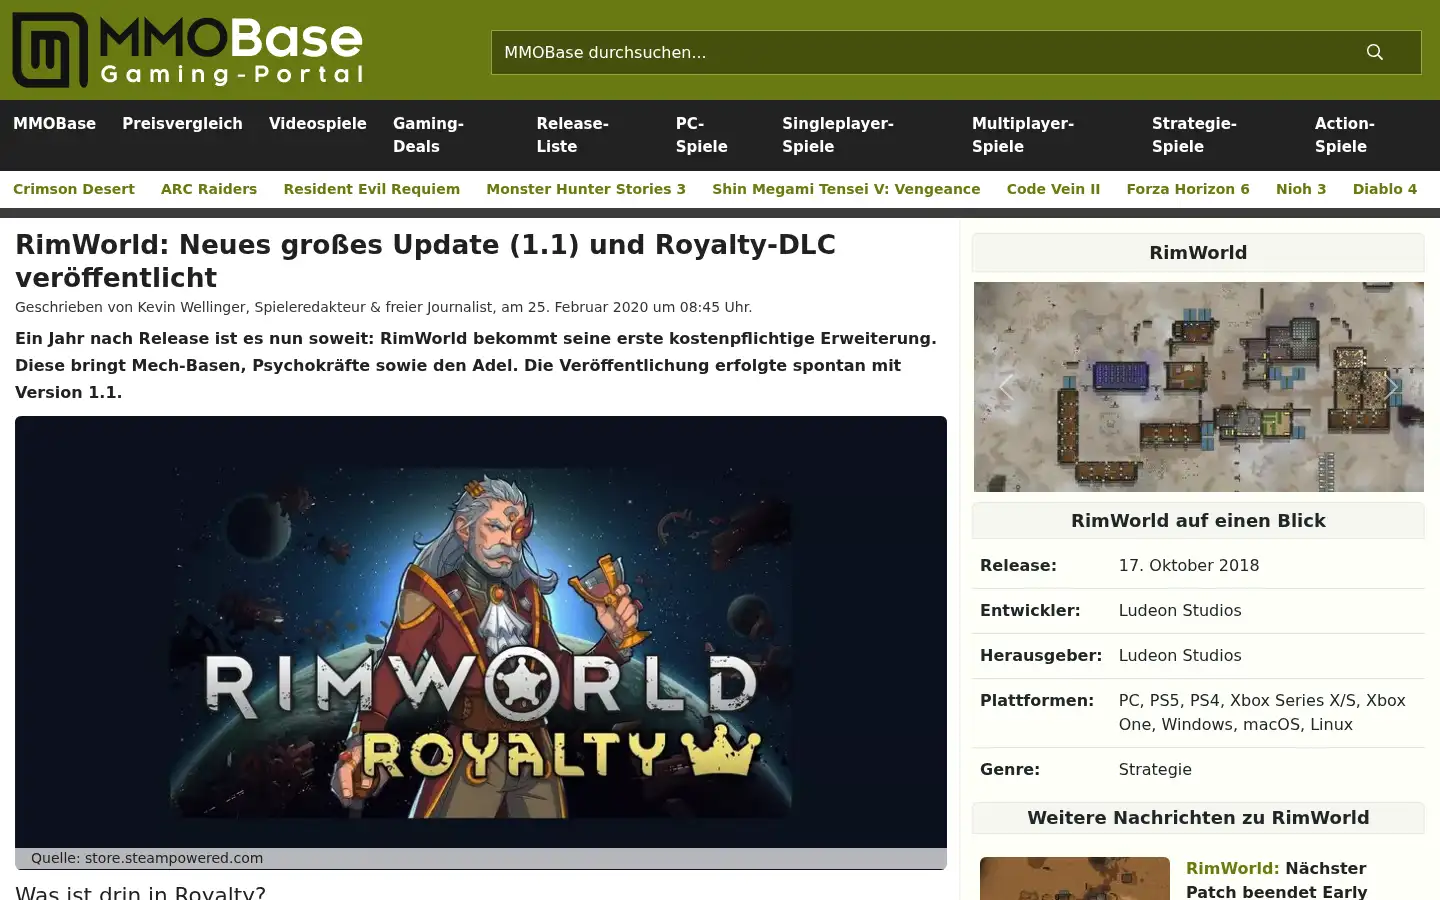Open Strategie-Spiele category
1440x900 pixels.
tap(1194, 135)
